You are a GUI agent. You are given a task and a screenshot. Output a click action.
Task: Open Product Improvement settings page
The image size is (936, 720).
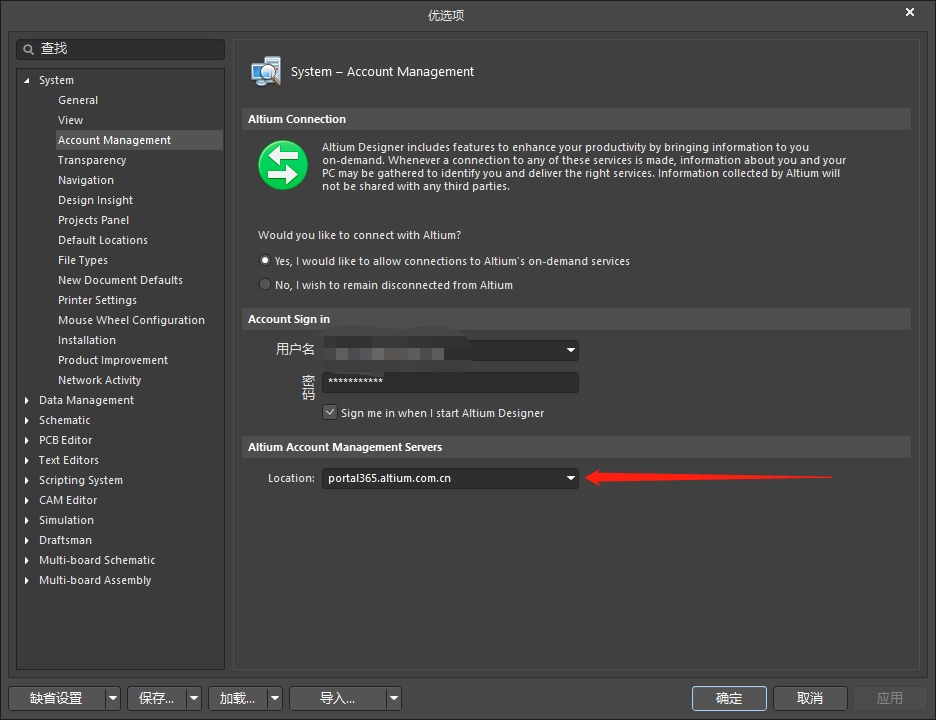113,360
